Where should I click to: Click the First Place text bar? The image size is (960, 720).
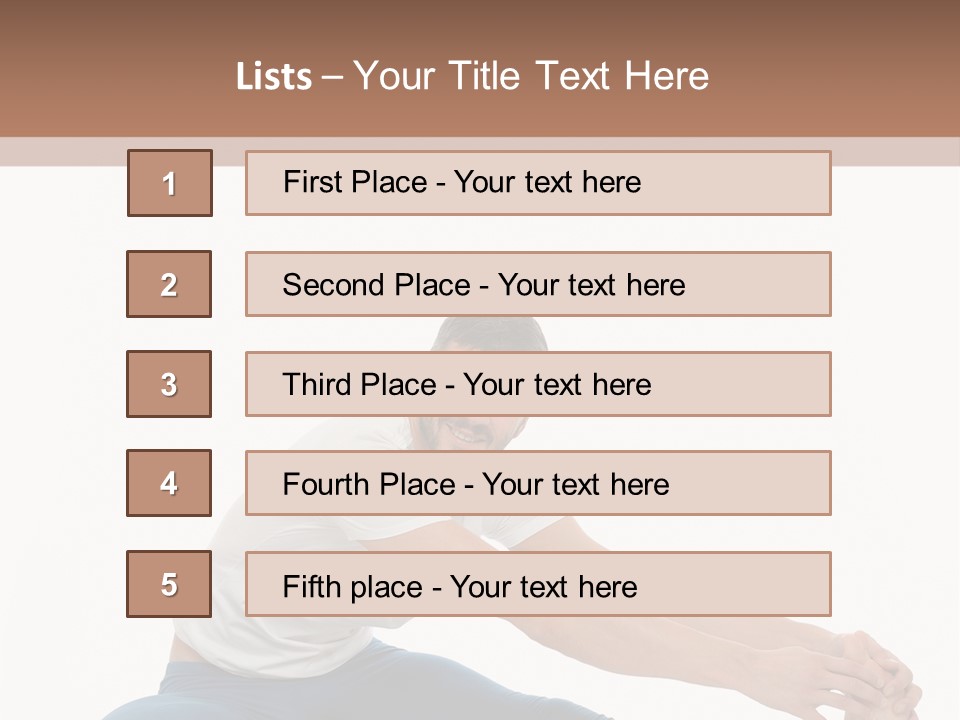point(538,183)
